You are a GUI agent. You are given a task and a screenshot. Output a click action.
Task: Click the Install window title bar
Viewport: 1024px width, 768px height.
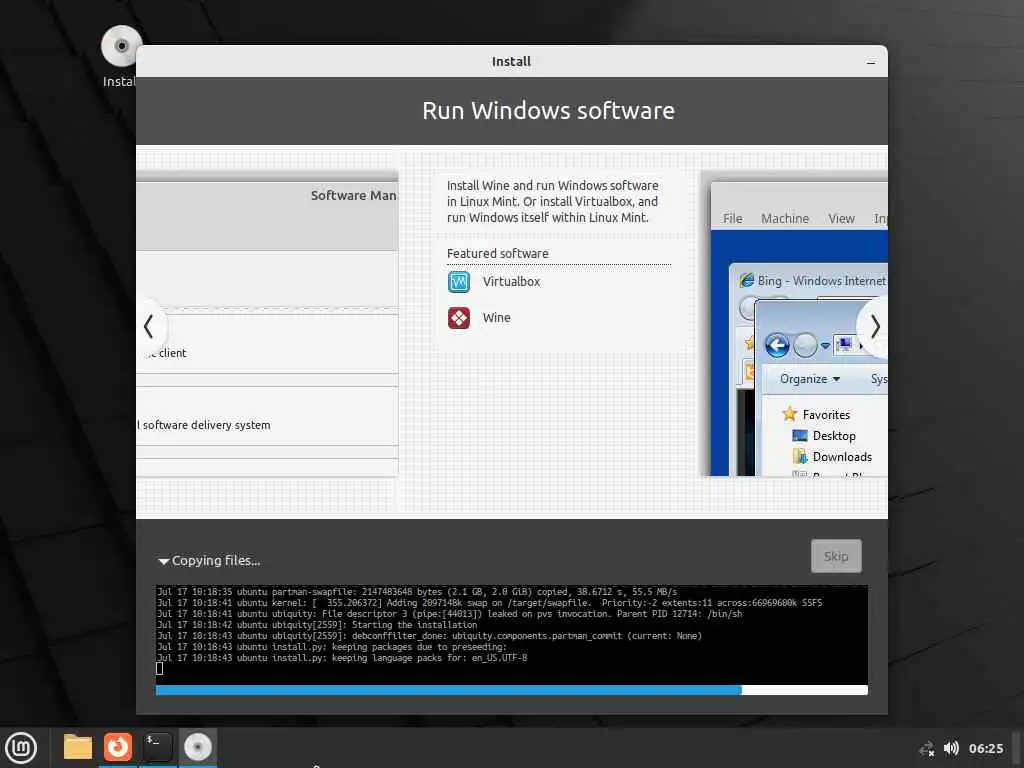(511, 61)
